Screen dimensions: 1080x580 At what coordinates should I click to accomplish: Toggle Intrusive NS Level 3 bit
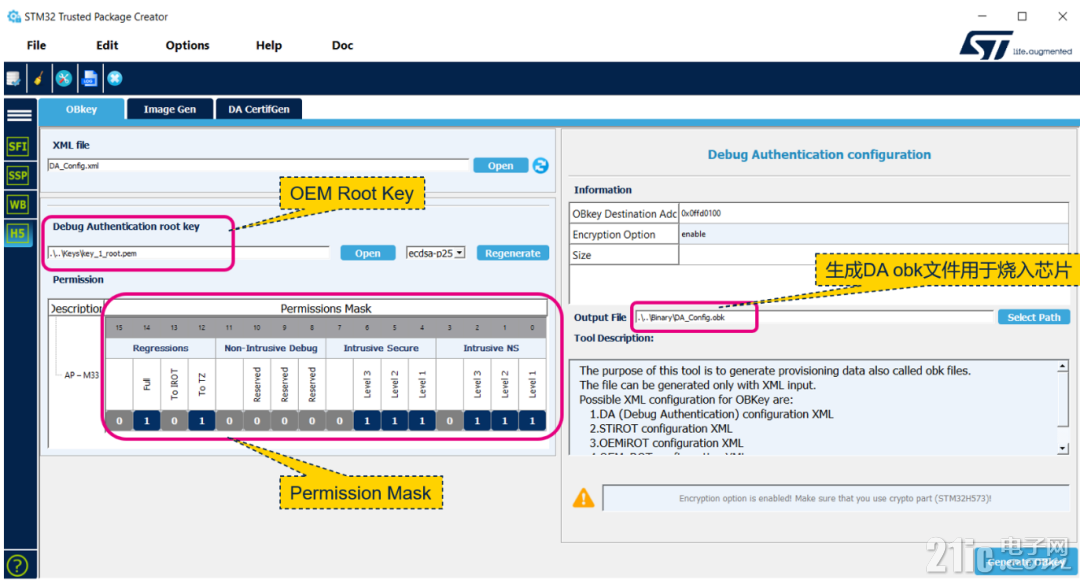[x=477, y=421]
